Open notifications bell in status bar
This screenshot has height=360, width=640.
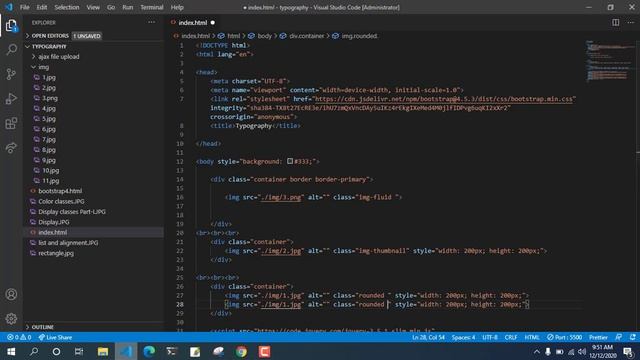pos(632,337)
